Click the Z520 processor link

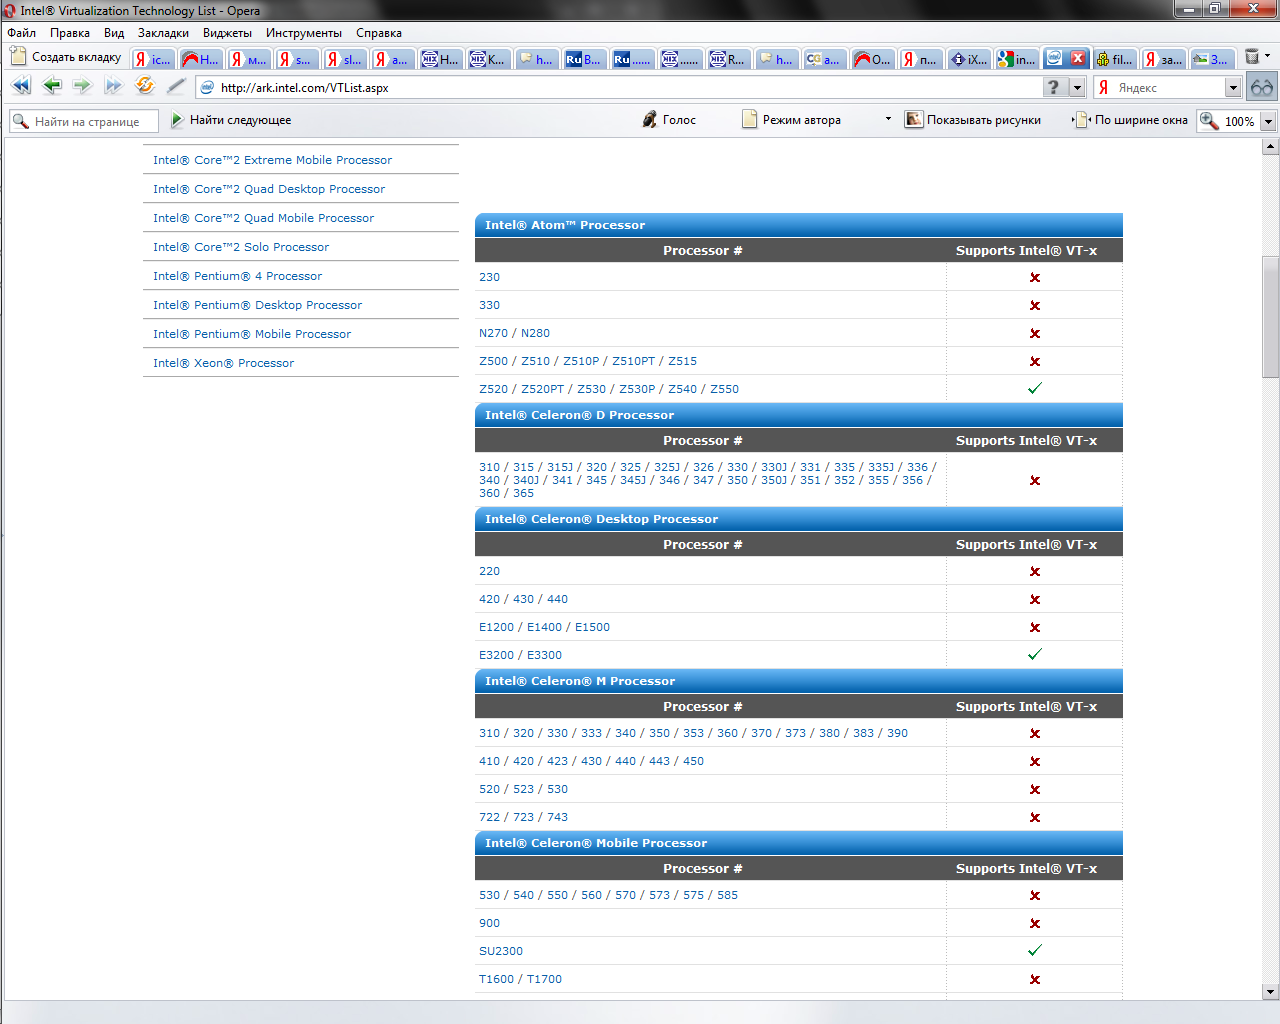[x=493, y=389]
